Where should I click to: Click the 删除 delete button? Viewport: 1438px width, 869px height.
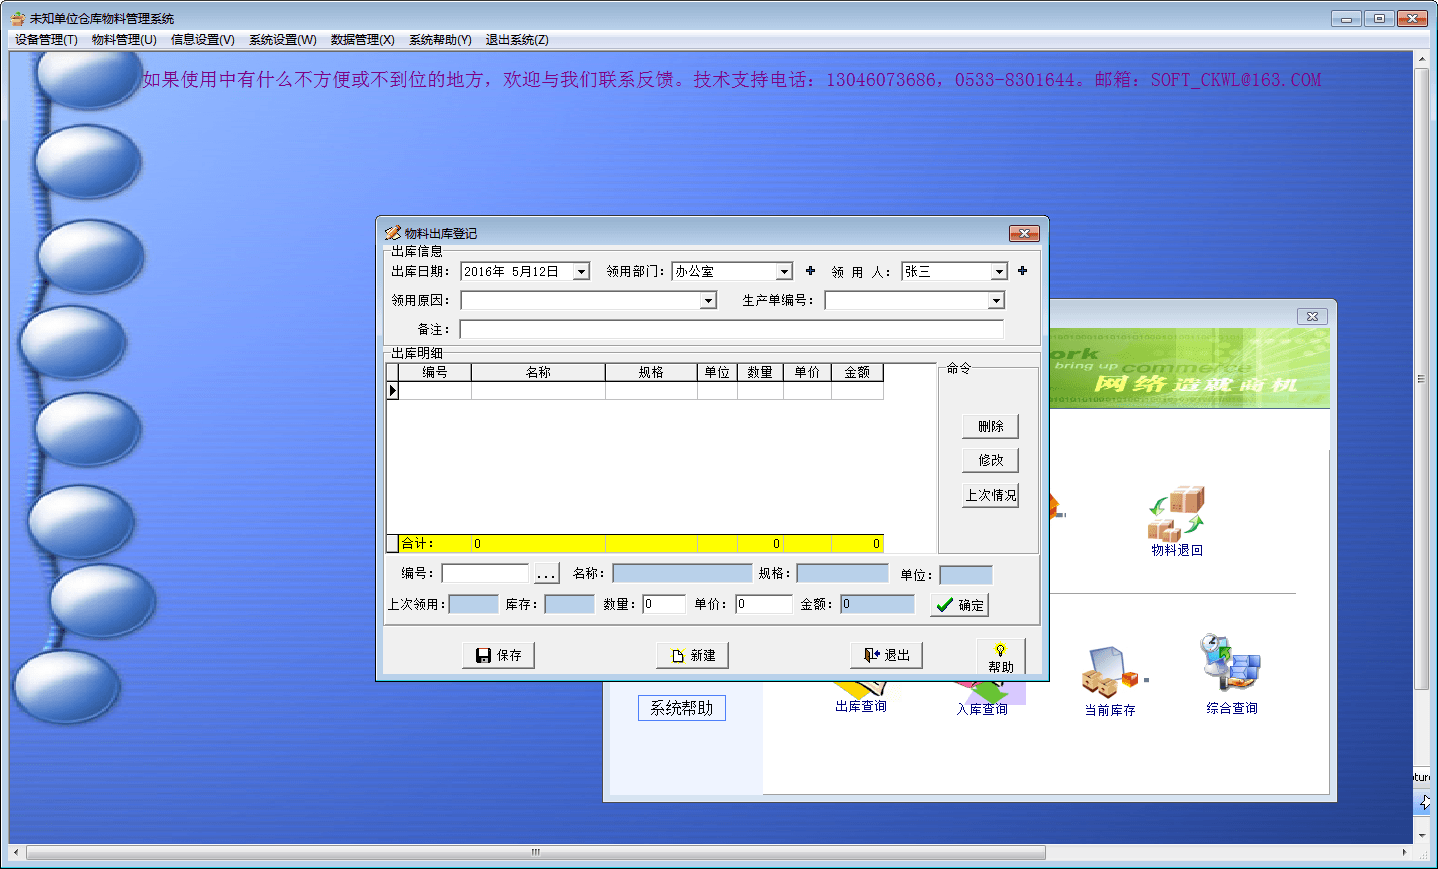tap(990, 426)
